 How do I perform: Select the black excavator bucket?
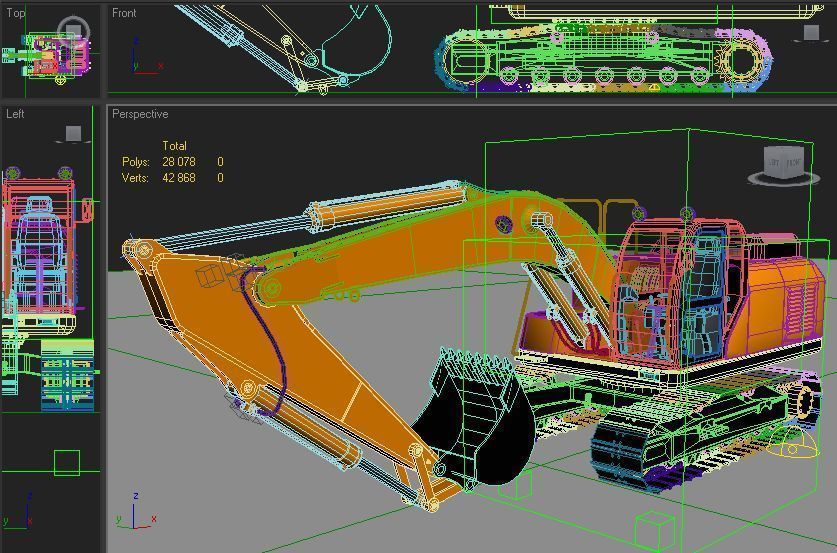[476, 418]
